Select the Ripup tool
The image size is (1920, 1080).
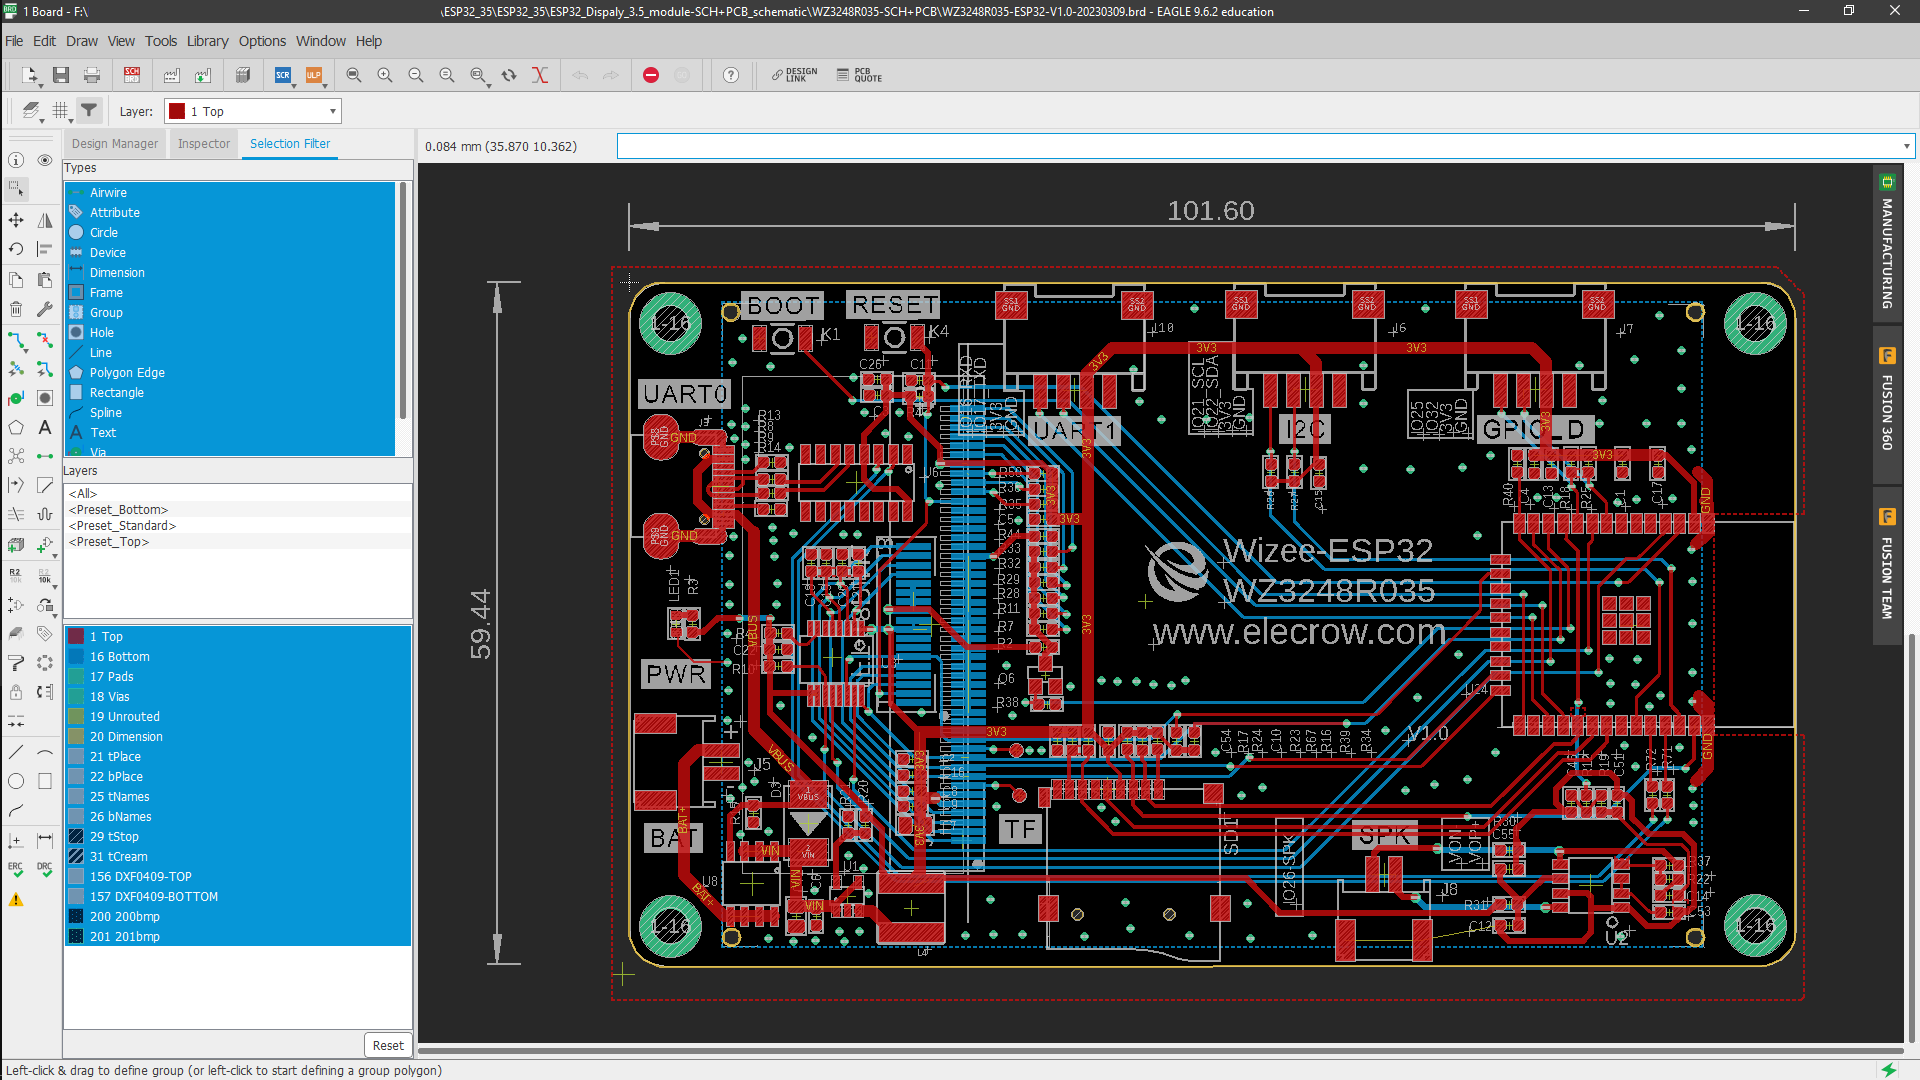[x=45, y=341]
